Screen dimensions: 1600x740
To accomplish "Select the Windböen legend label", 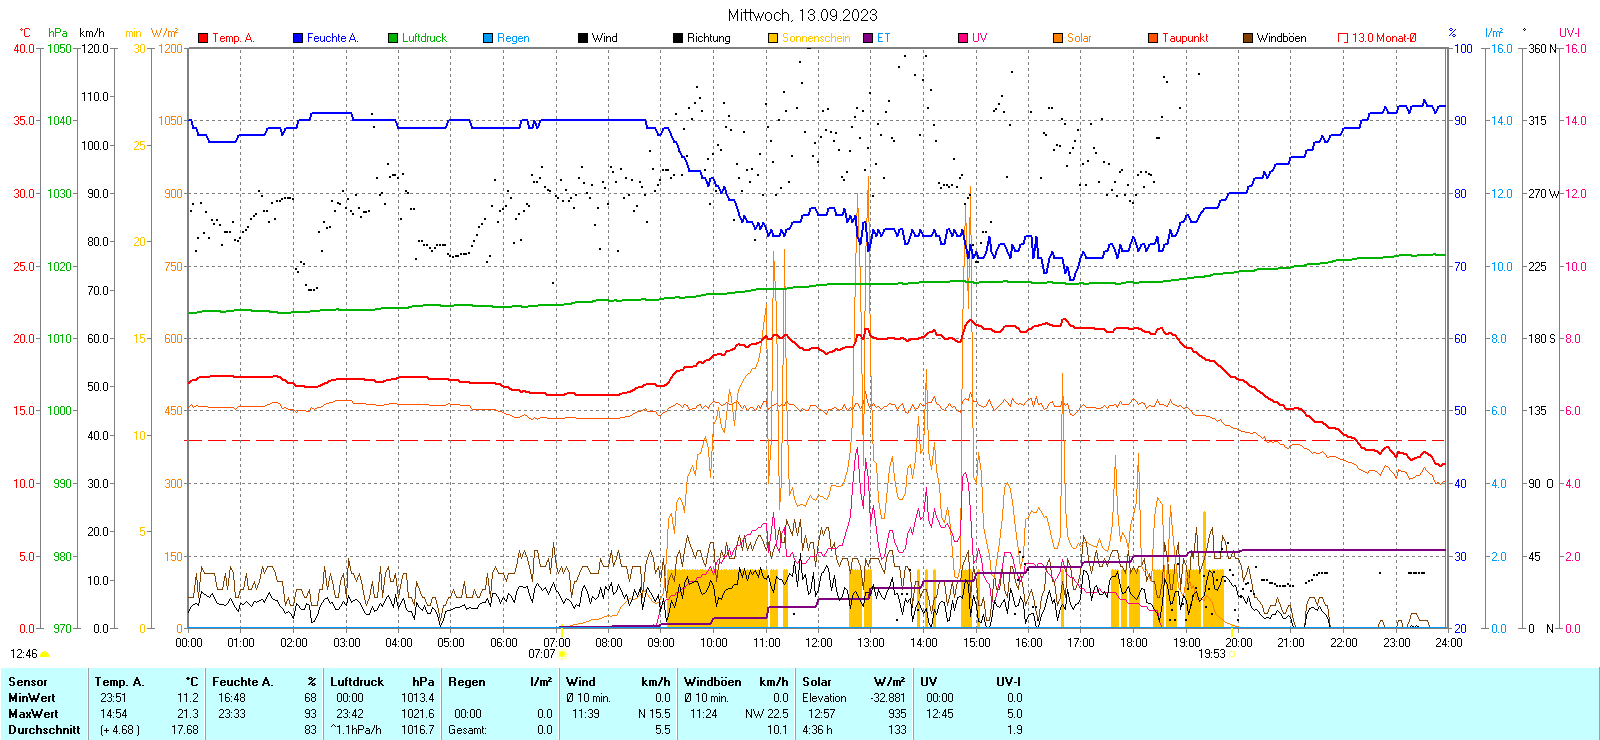I will (1281, 38).
